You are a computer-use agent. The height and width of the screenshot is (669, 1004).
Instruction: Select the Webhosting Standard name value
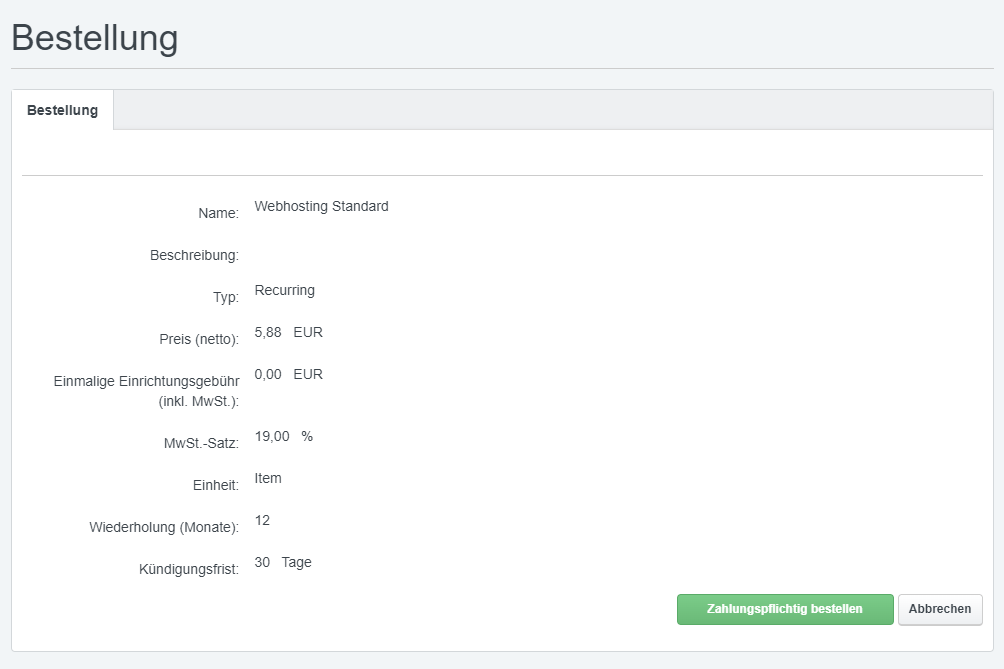(x=321, y=206)
